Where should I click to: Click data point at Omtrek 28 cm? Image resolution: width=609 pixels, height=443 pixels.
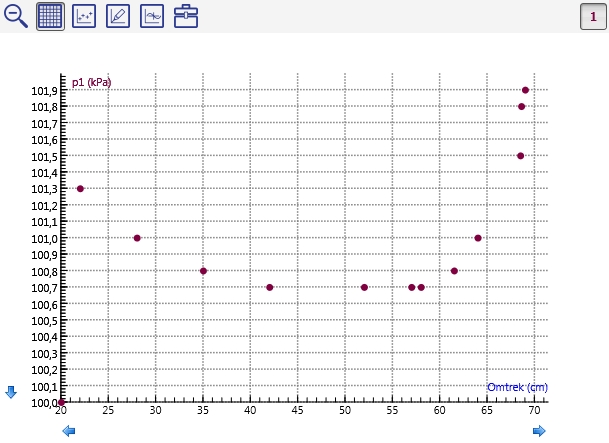[137, 238]
